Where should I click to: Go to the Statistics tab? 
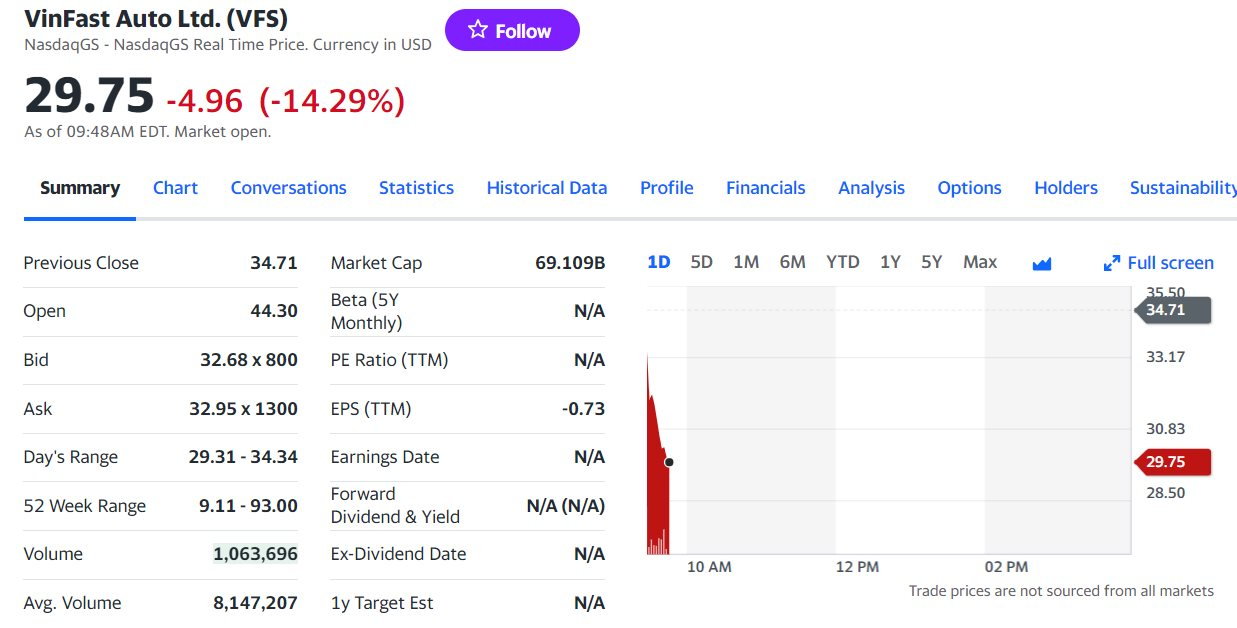(416, 188)
